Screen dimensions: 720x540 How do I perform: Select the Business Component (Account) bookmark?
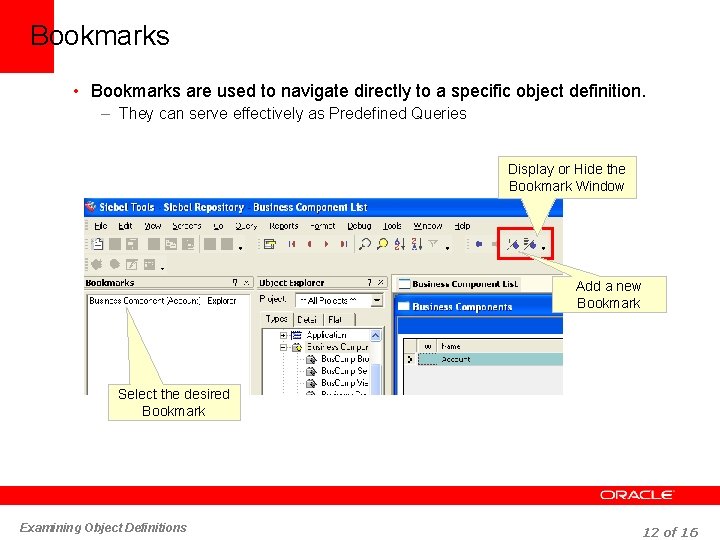coord(163,301)
